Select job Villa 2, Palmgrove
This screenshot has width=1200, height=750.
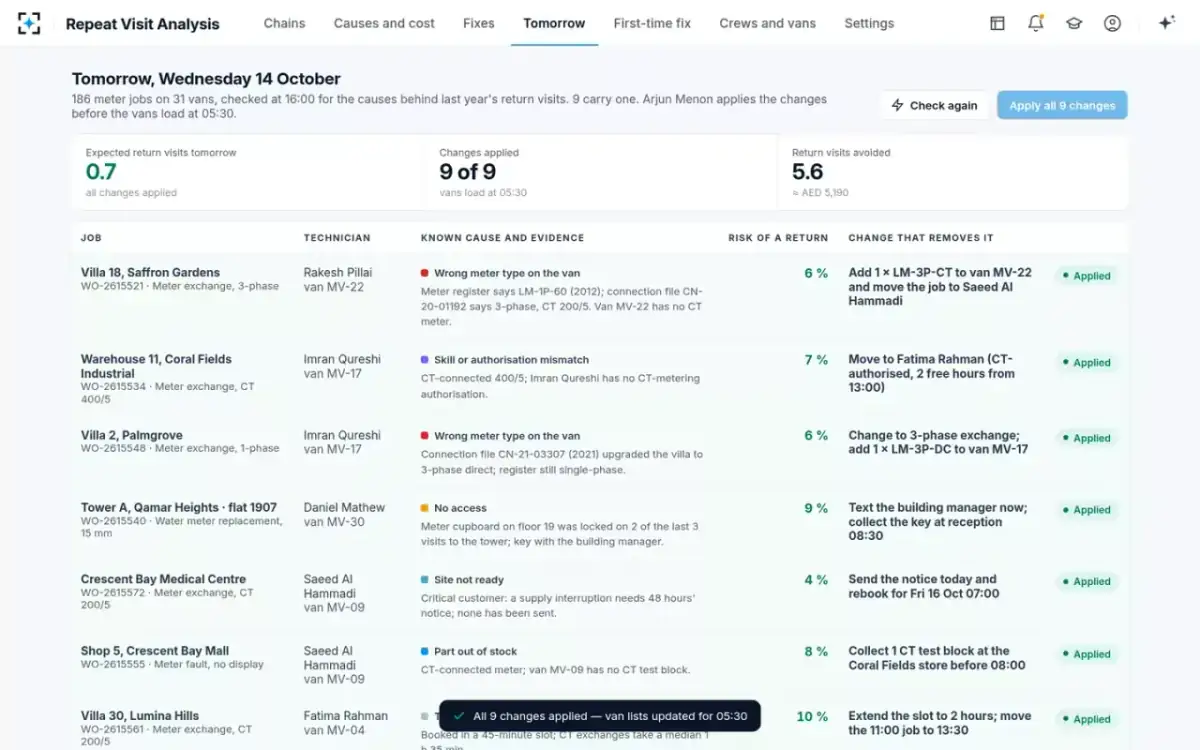click(134, 435)
